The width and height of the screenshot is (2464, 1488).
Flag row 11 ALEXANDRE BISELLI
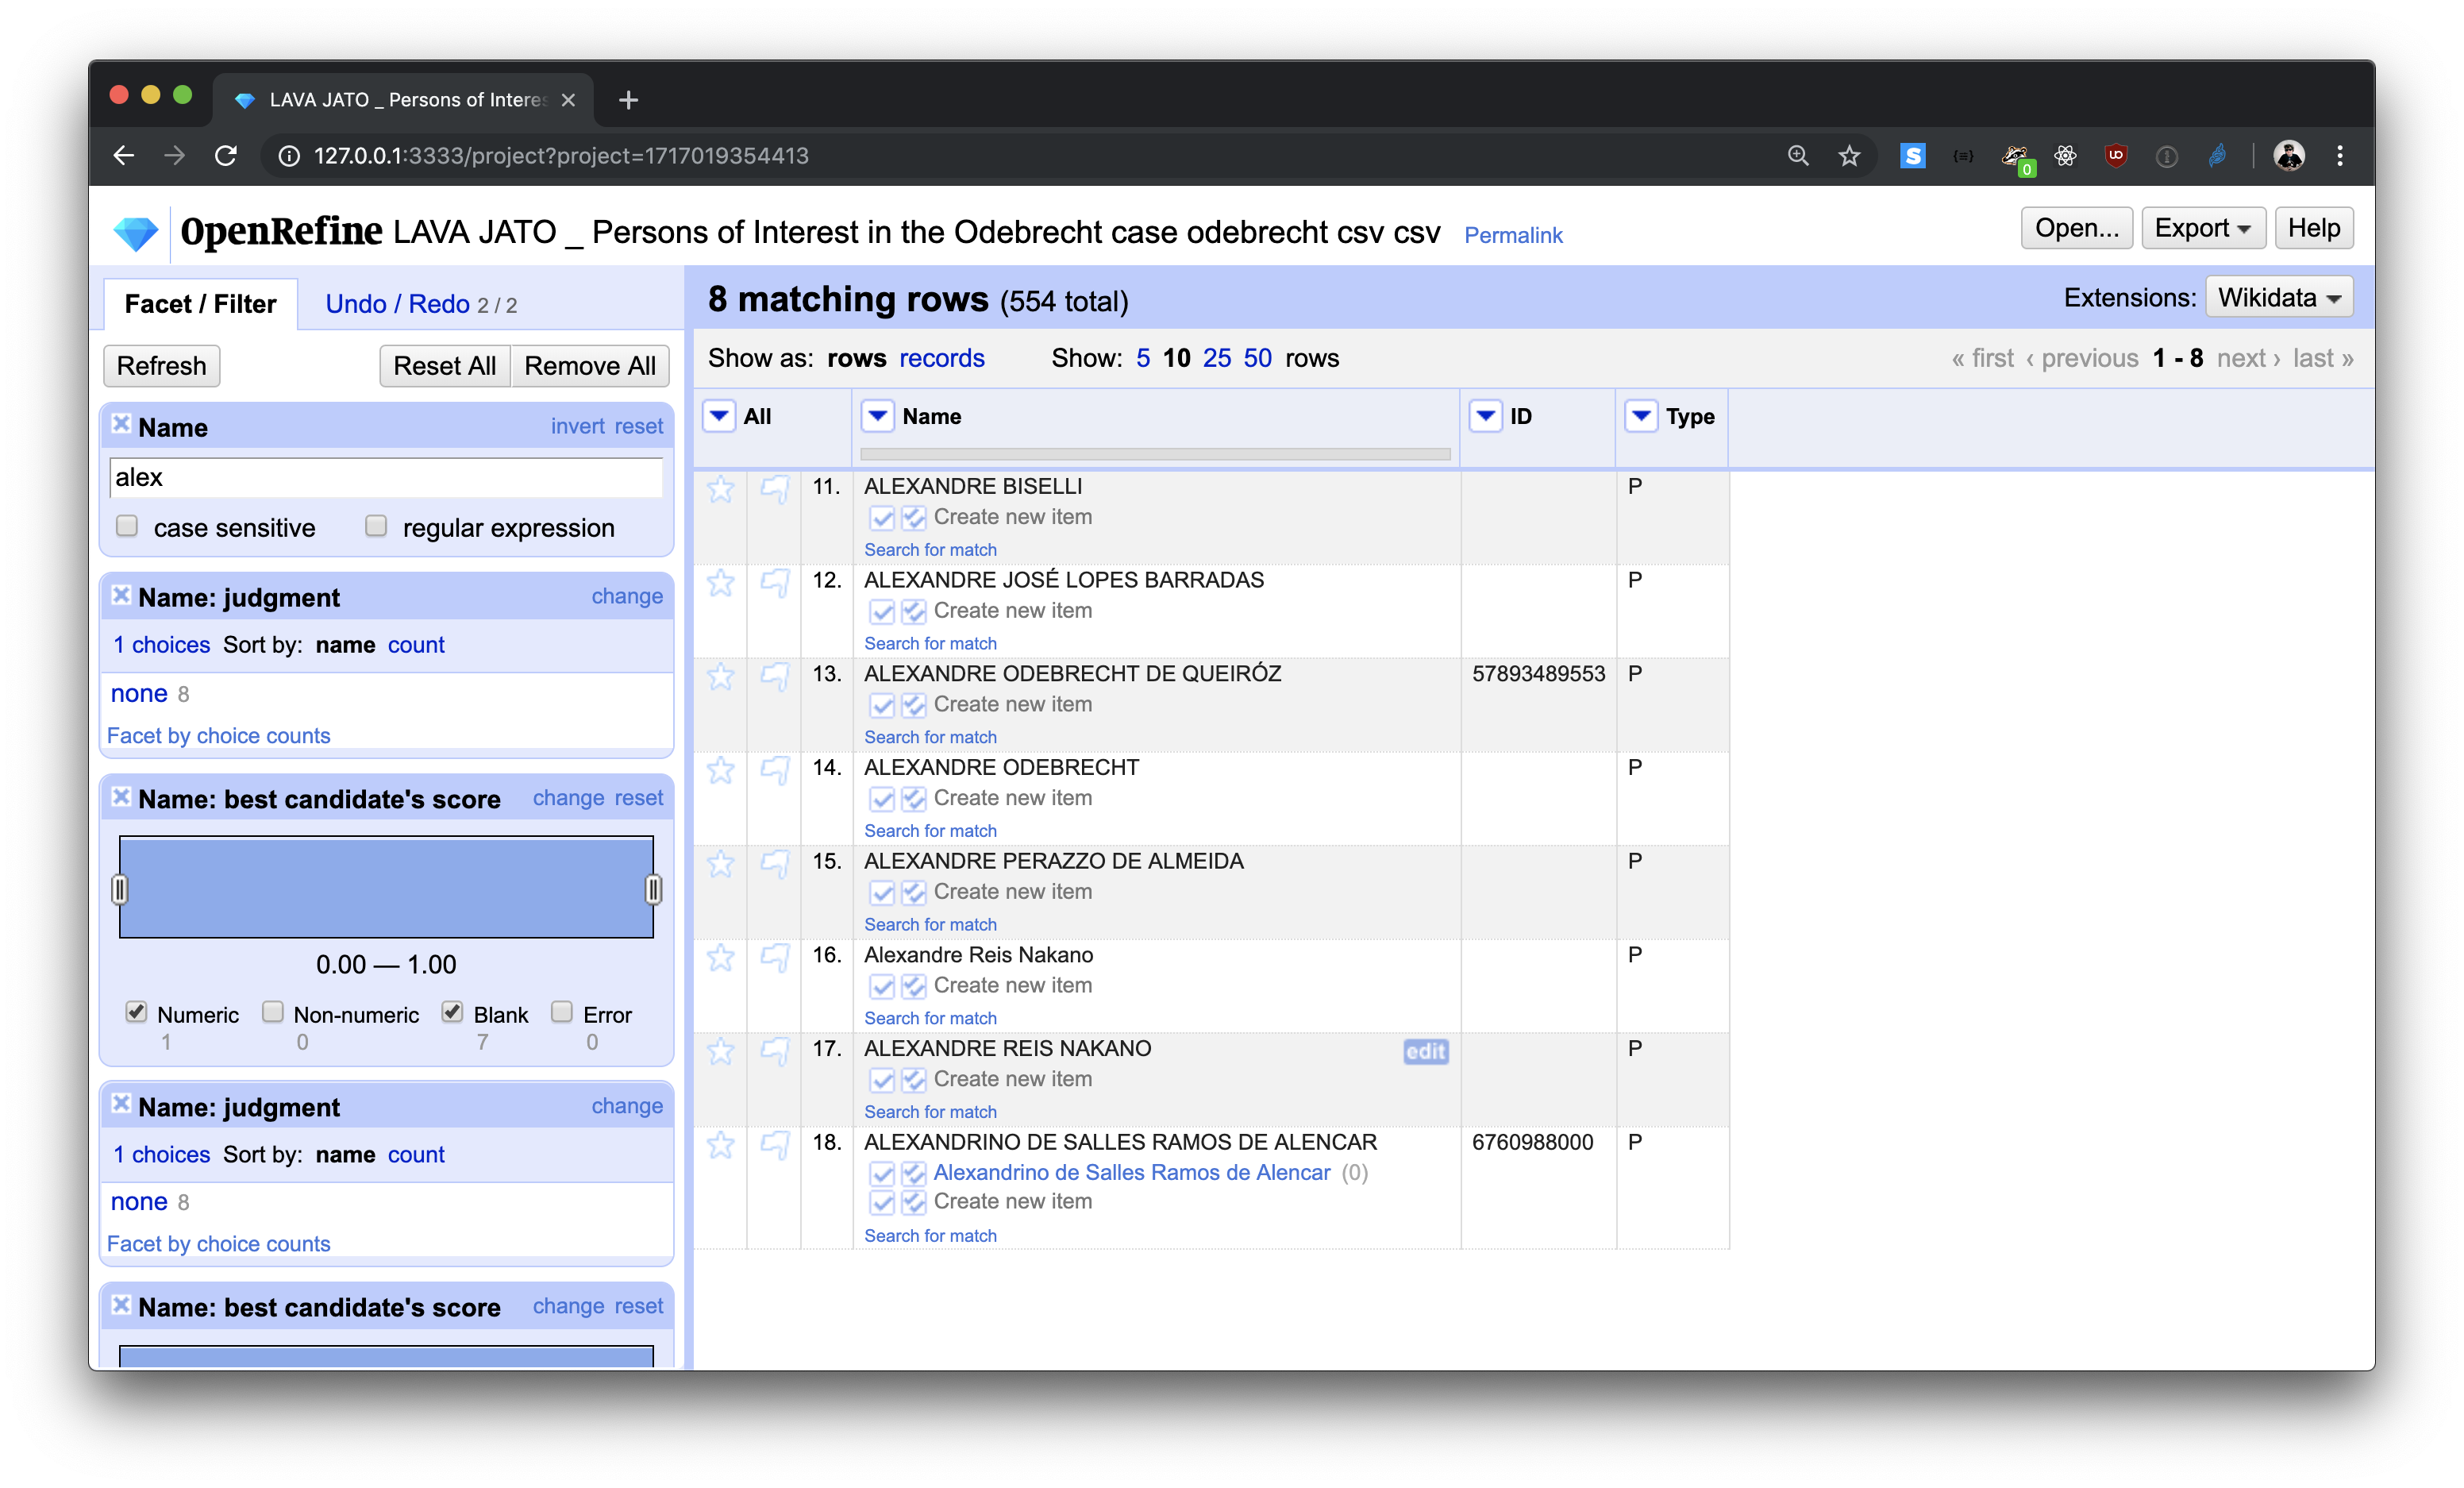click(775, 489)
